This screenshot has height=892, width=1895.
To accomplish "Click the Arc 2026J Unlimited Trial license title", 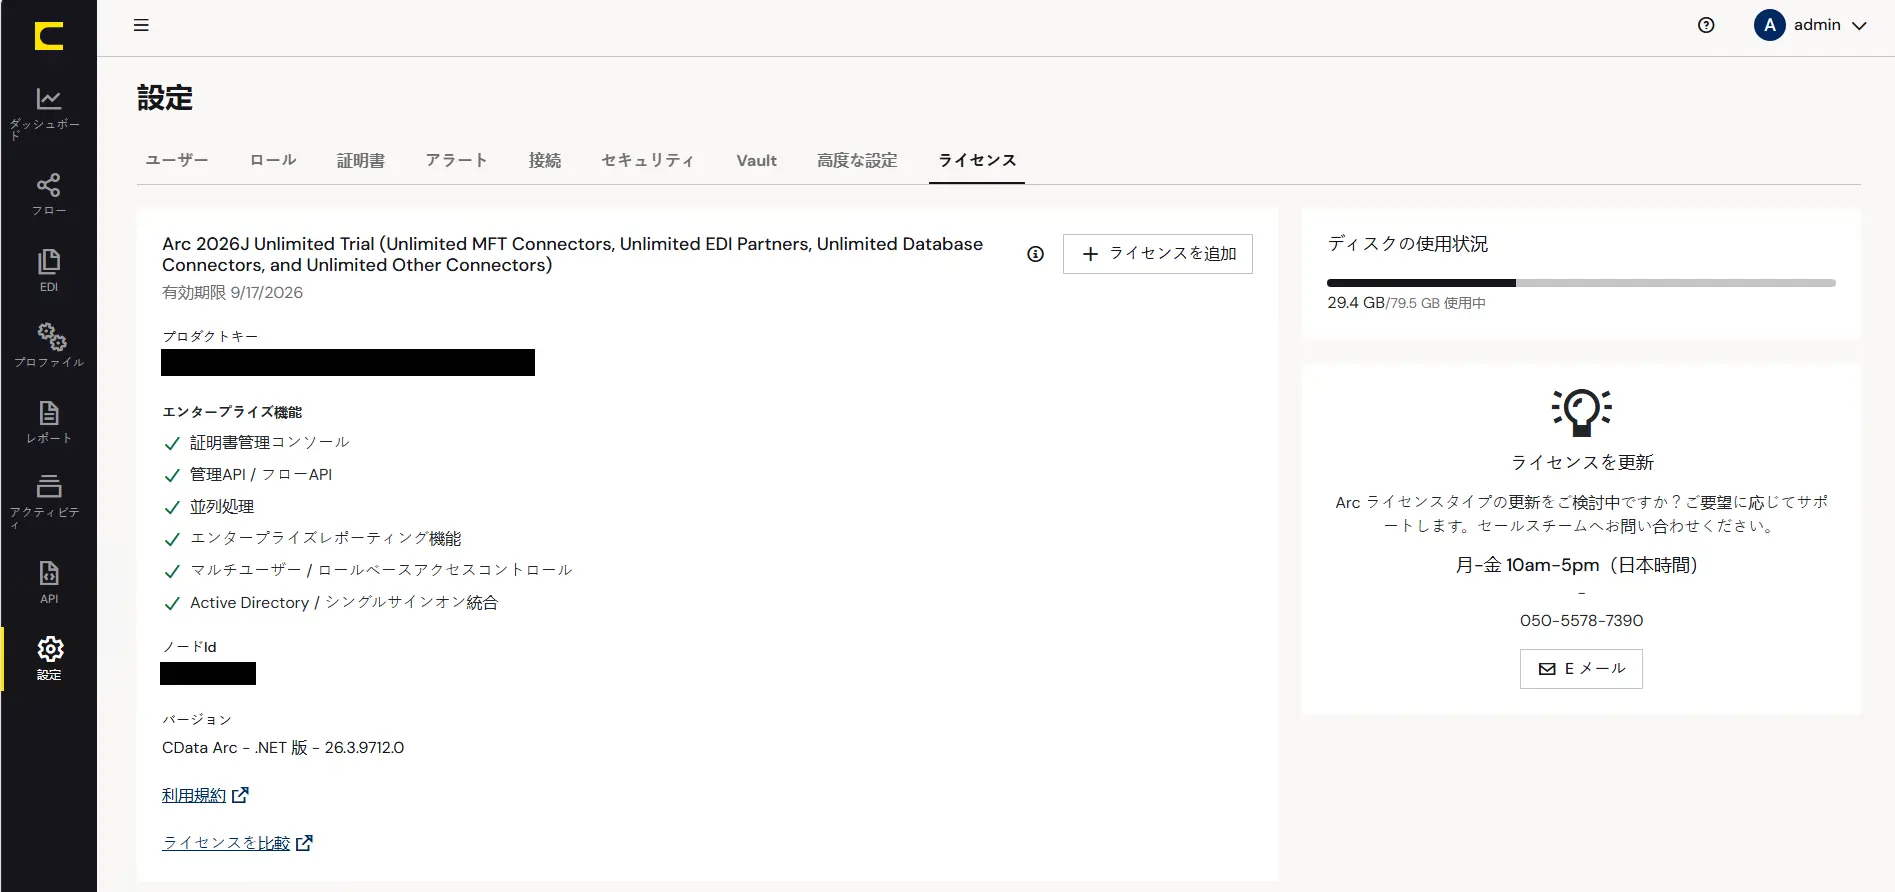I will pyautogui.click(x=572, y=254).
